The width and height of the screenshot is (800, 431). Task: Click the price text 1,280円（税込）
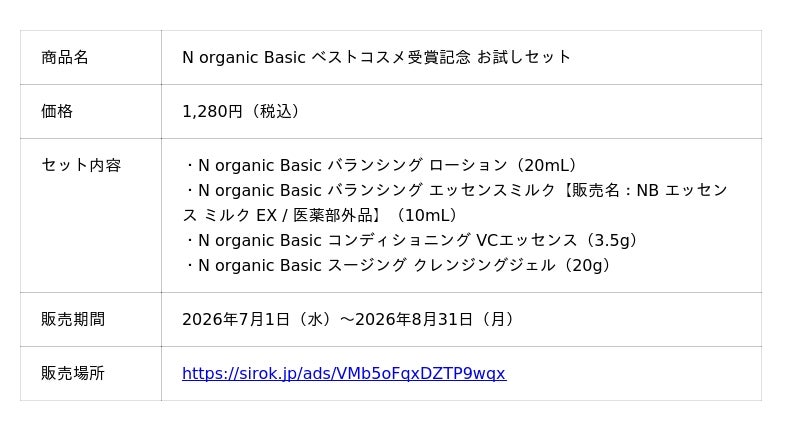click(243, 111)
